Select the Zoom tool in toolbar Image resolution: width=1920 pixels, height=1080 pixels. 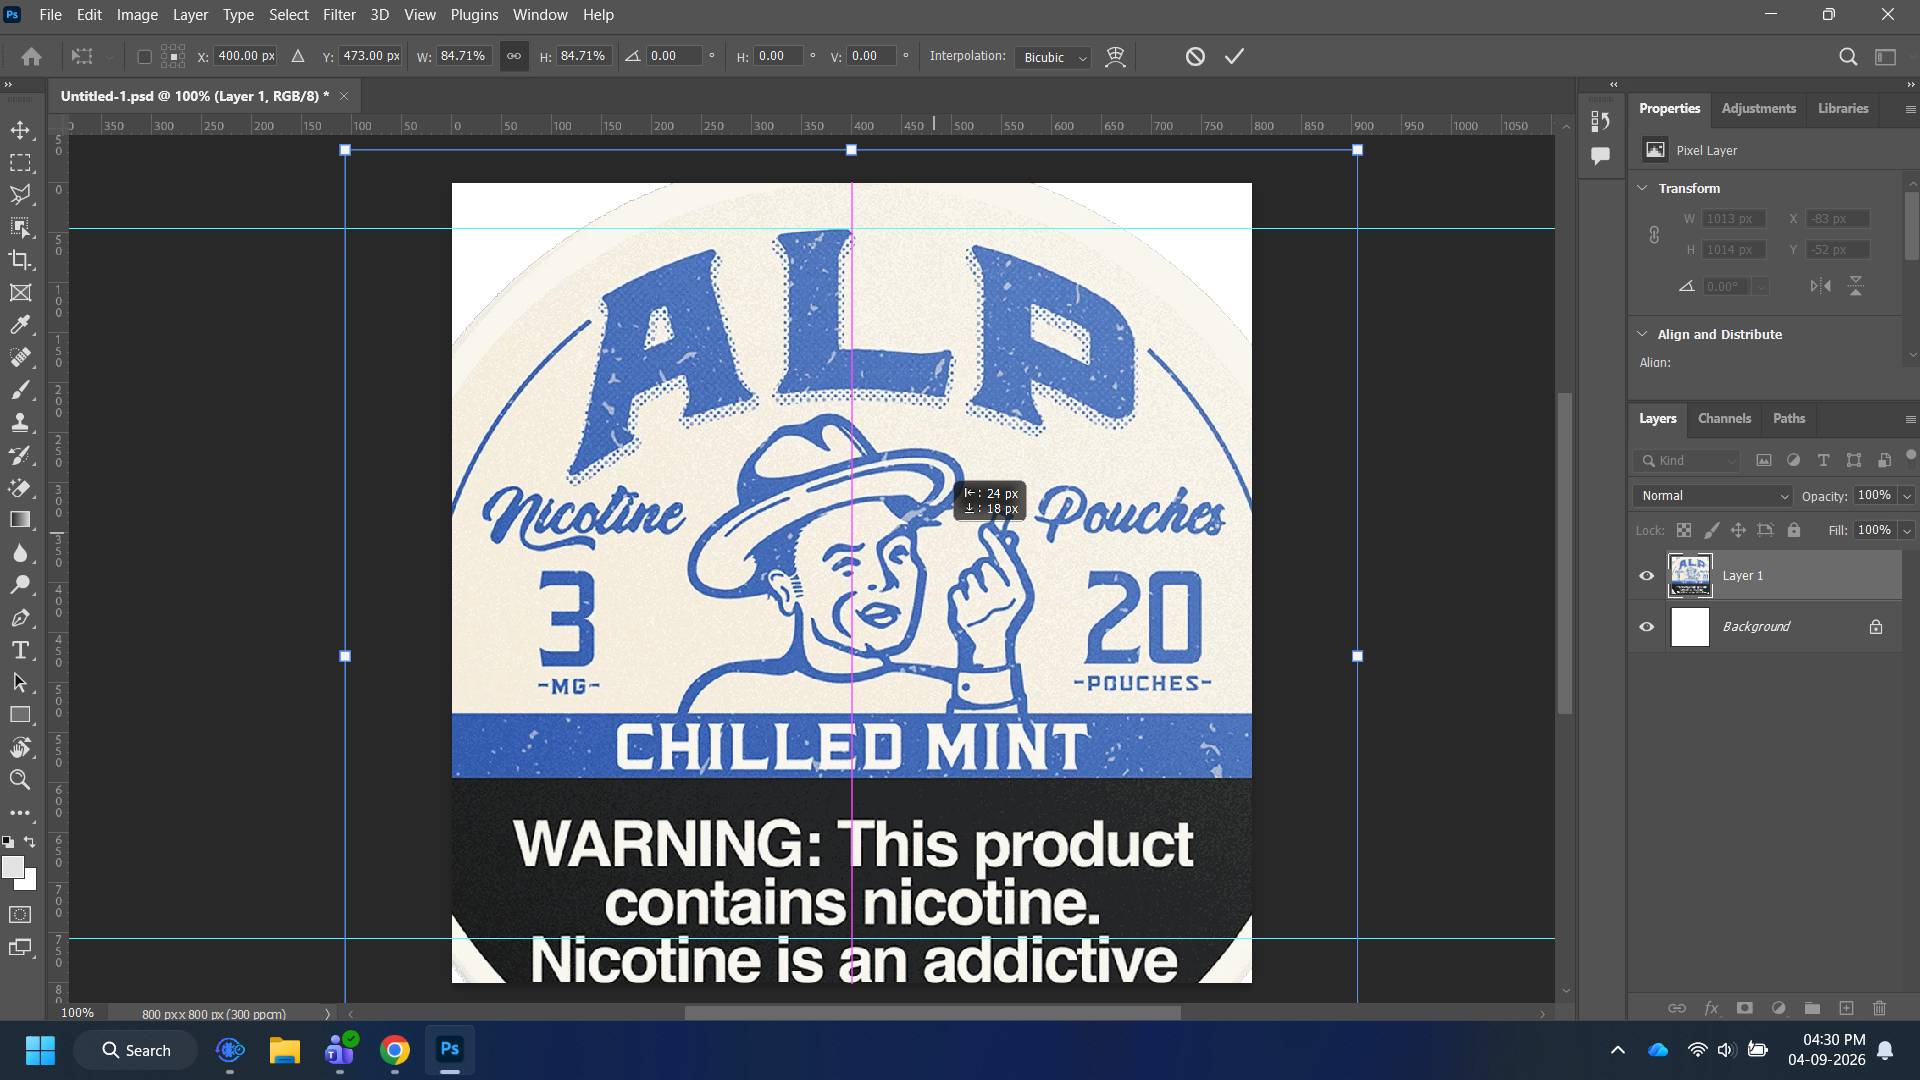pyautogui.click(x=20, y=780)
